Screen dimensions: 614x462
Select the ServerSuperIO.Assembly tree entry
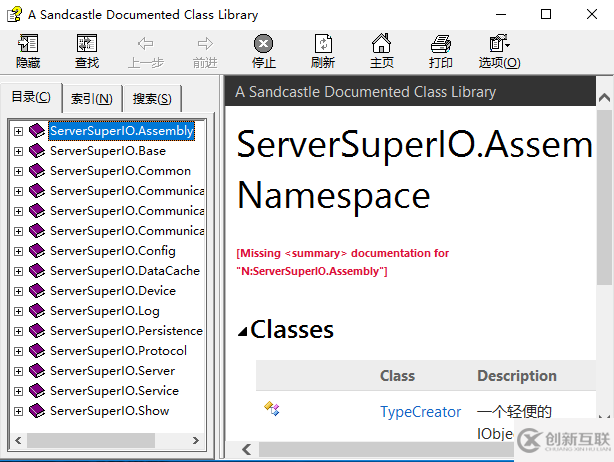click(122, 131)
